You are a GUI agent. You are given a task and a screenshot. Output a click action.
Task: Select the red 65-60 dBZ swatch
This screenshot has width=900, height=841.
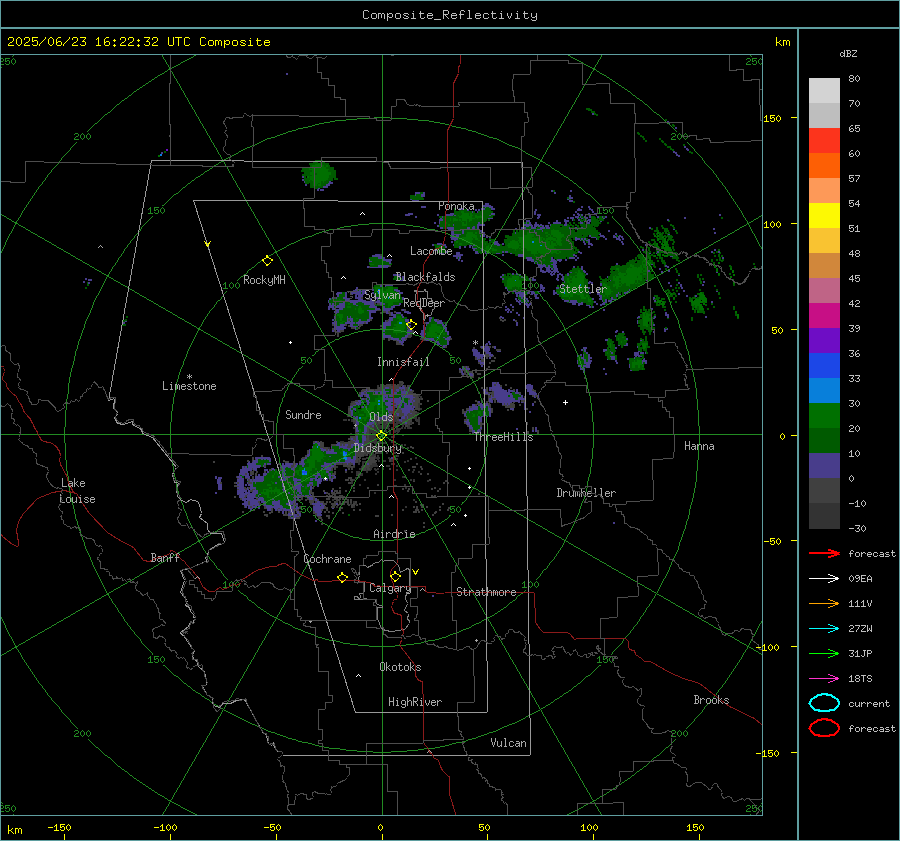[824, 140]
